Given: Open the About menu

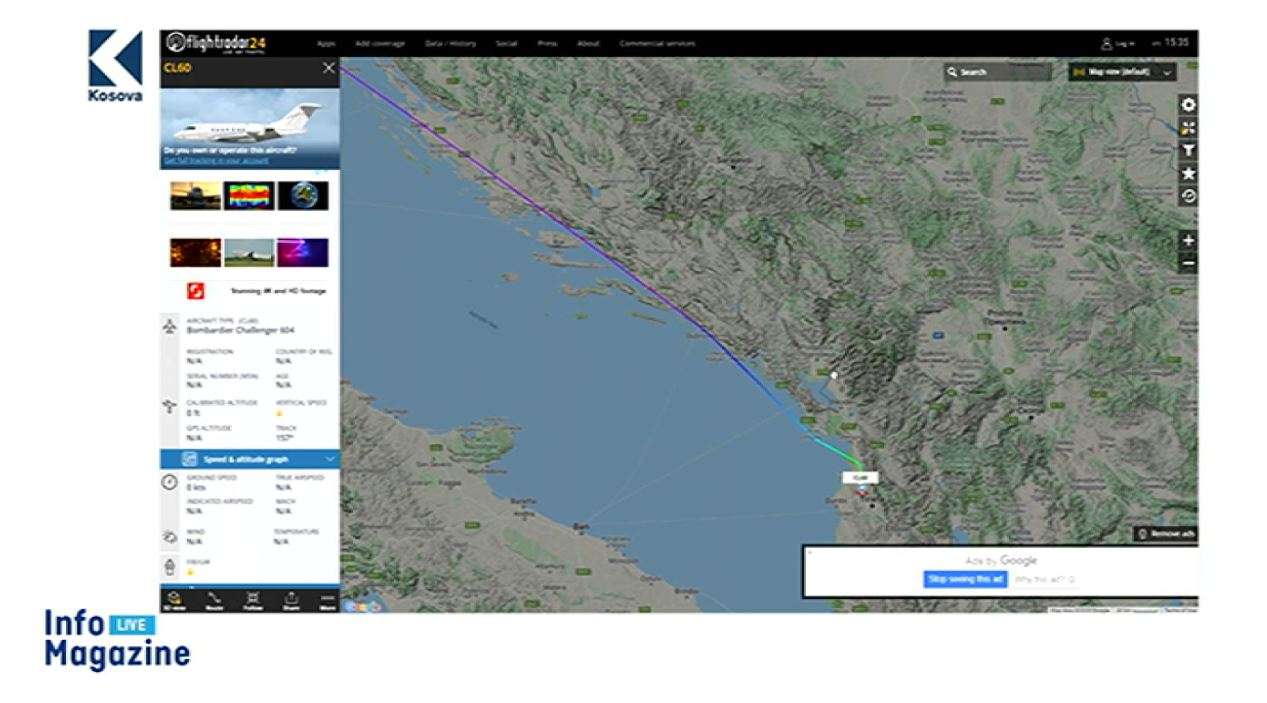Looking at the screenshot, I should pos(588,44).
